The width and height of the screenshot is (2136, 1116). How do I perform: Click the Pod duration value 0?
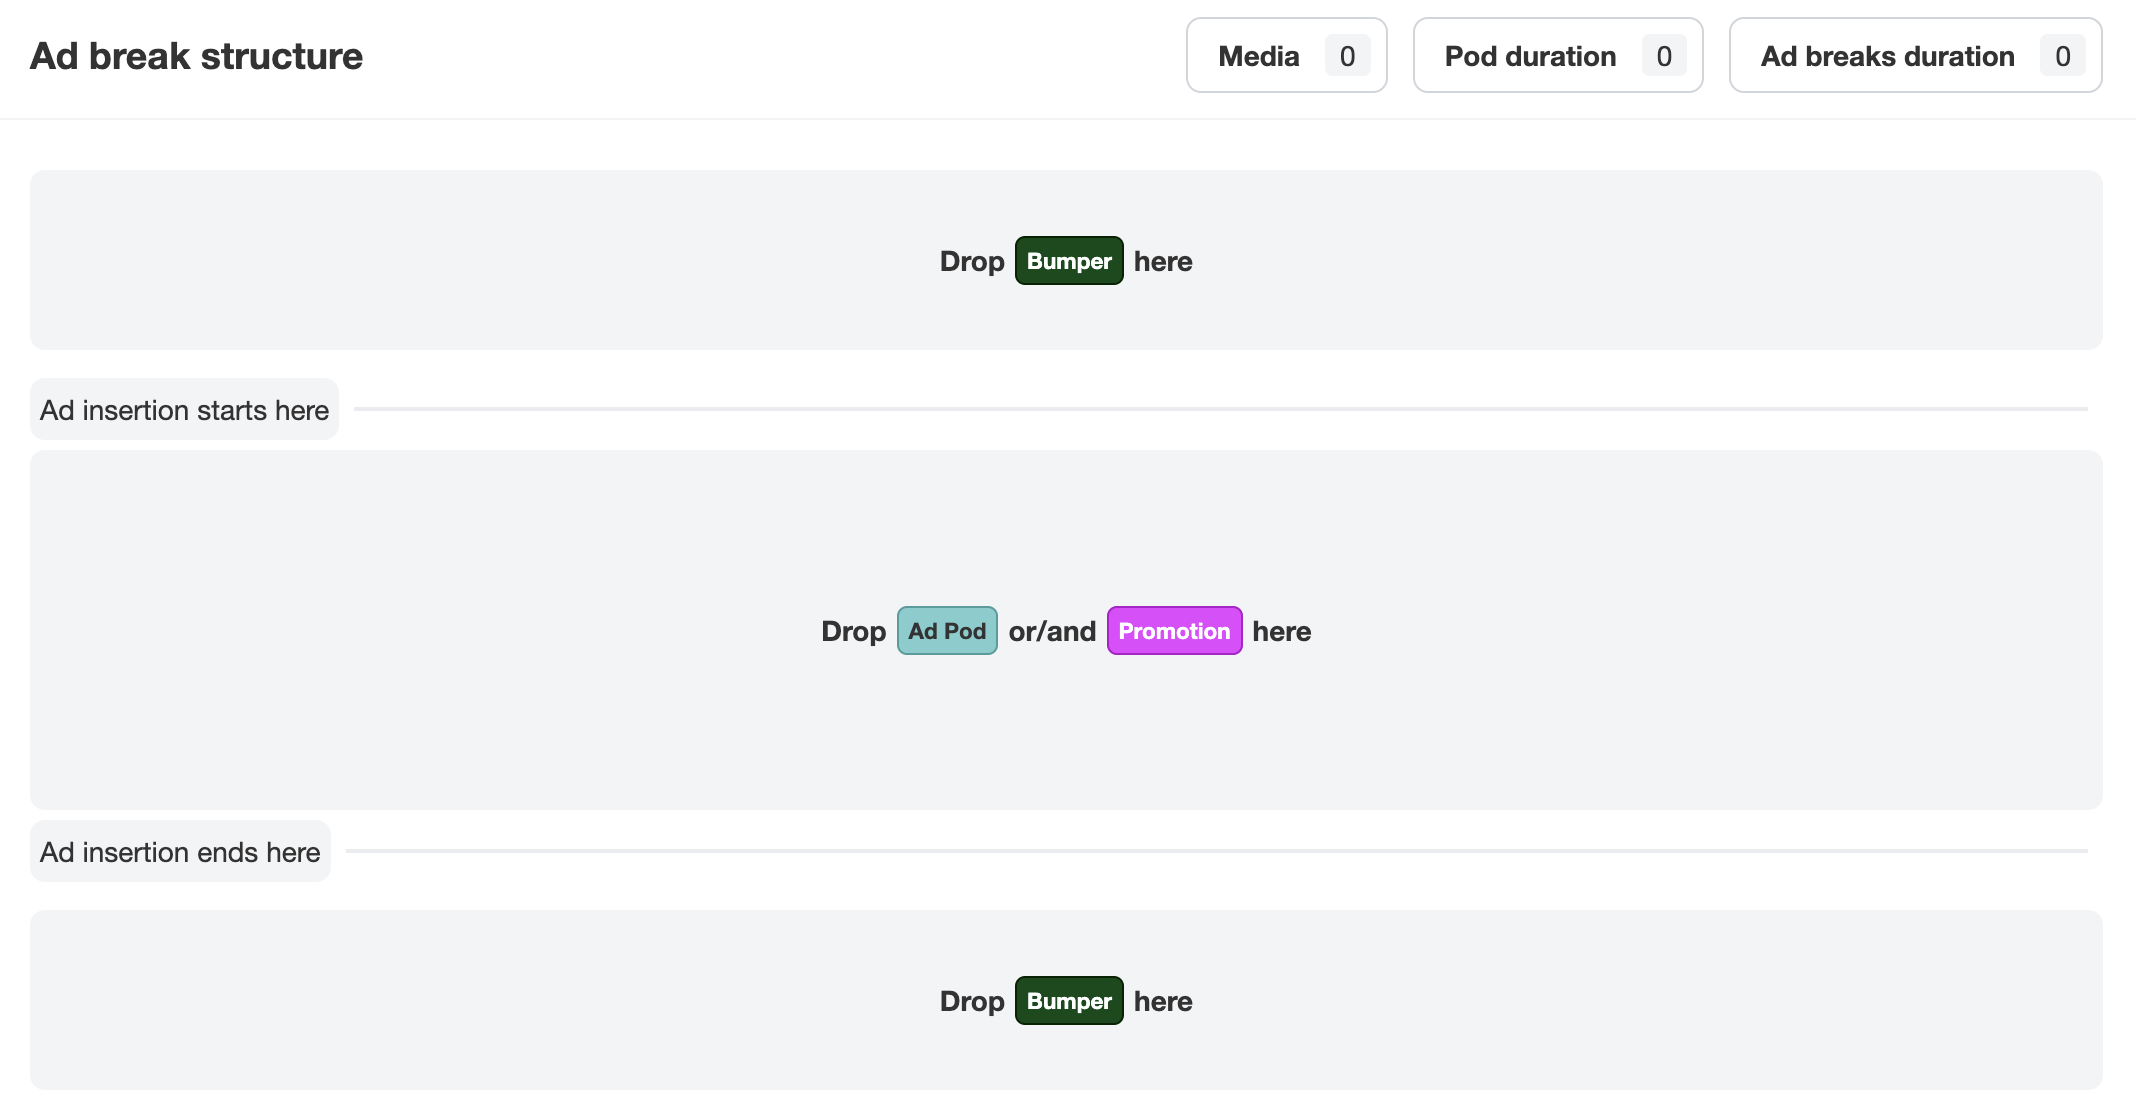tap(1663, 56)
